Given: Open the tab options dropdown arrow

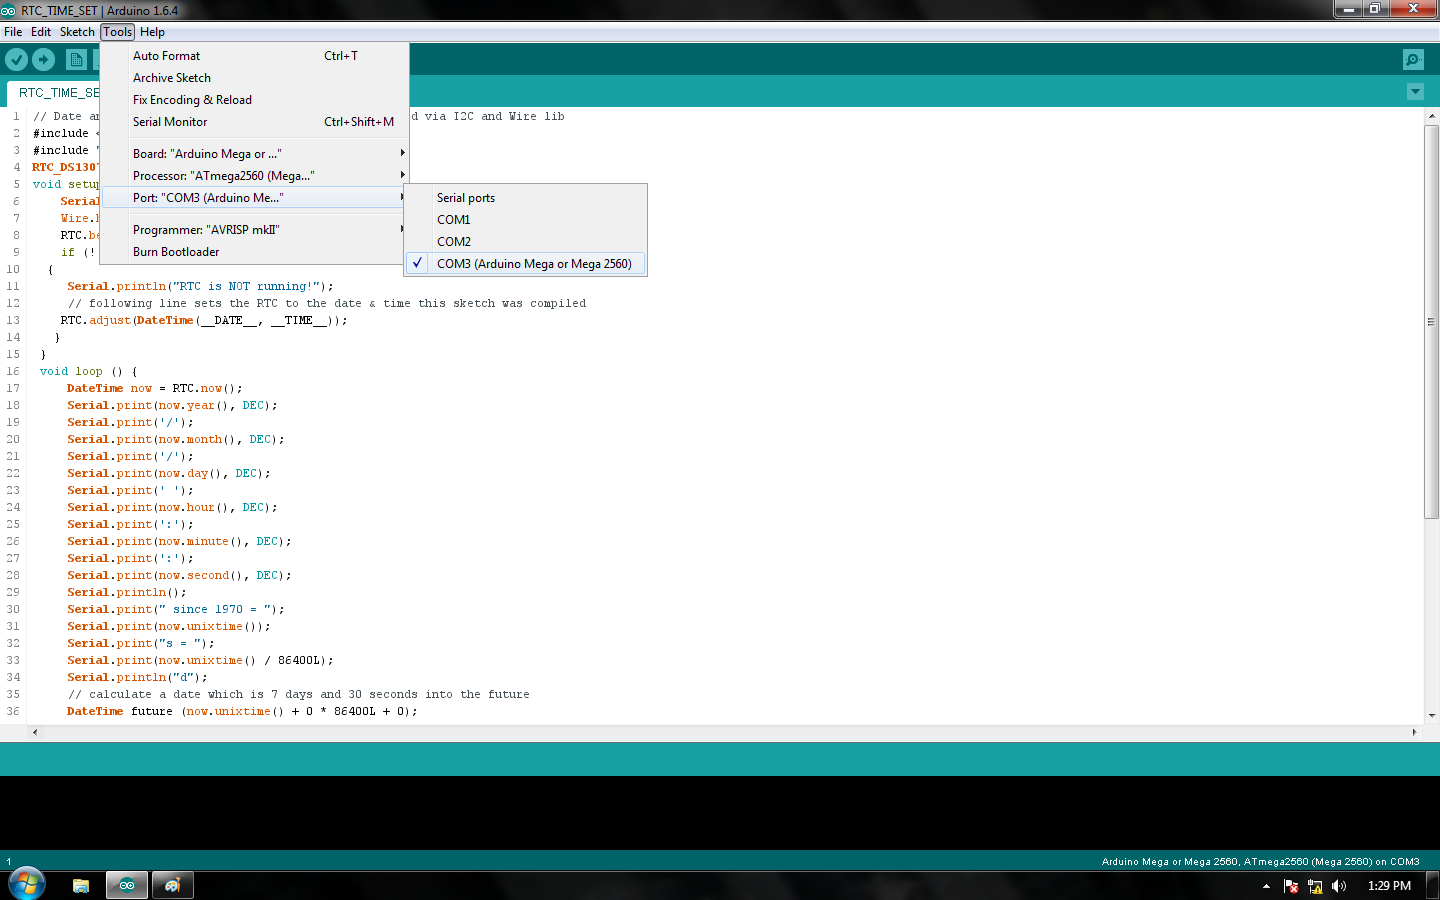Looking at the screenshot, I should tap(1415, 92).
